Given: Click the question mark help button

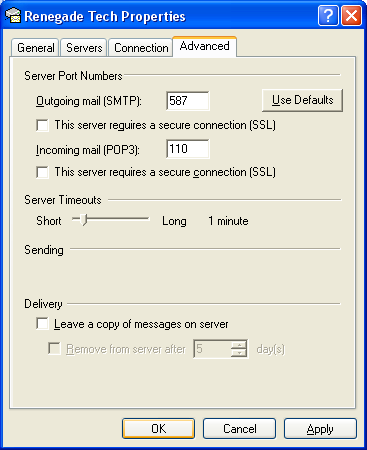Looking at the screenshot, I should click(x=328, y=16).
